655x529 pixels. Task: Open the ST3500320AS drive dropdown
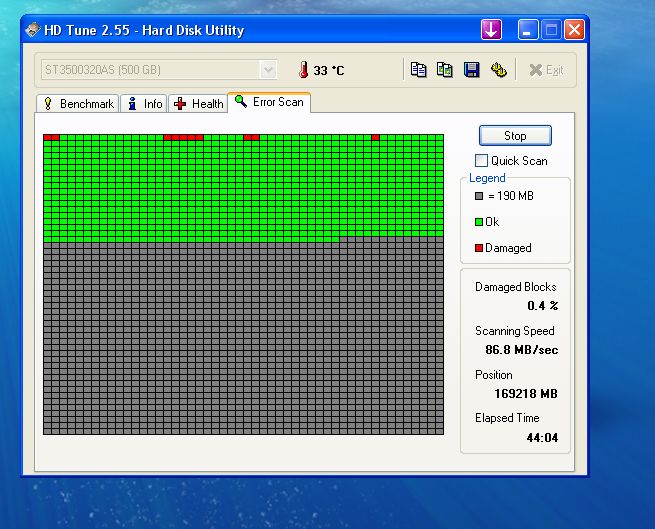click(268, 70)
